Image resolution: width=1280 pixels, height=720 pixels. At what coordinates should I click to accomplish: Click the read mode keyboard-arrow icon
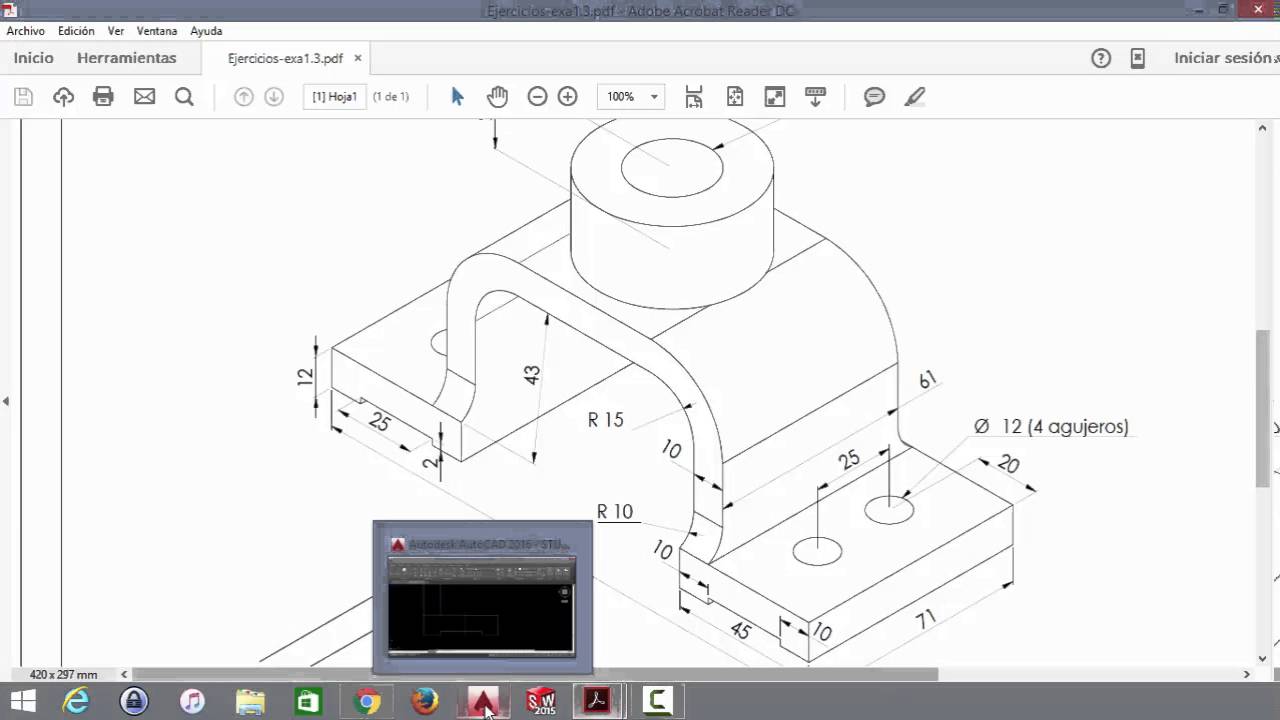click(x=815, y=97)
